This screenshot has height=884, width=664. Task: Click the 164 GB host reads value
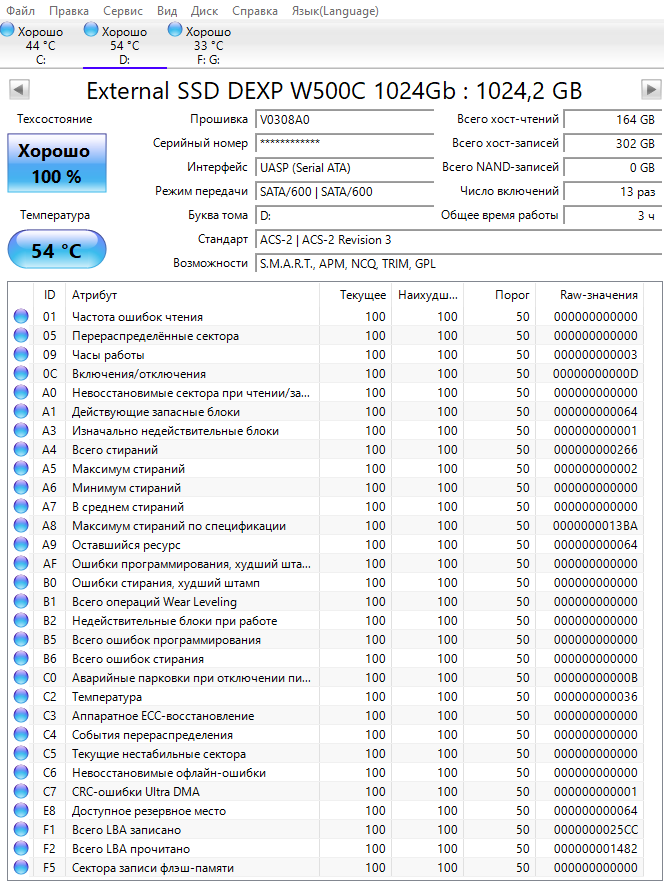click(x=612, y=120)
